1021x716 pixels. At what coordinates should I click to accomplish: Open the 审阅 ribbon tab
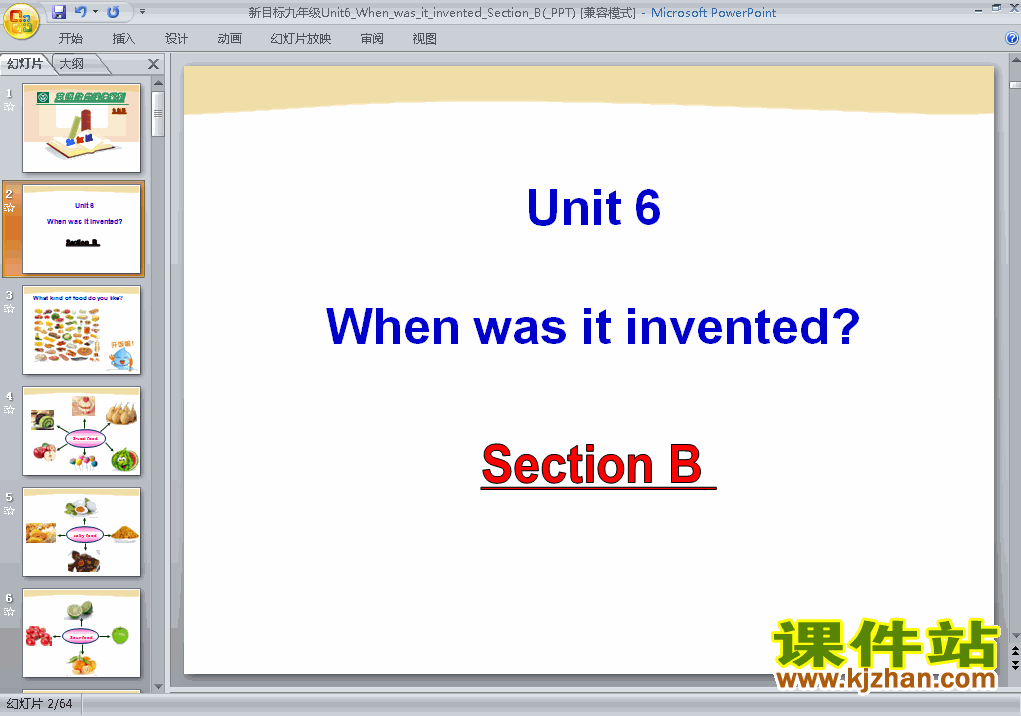372,39
